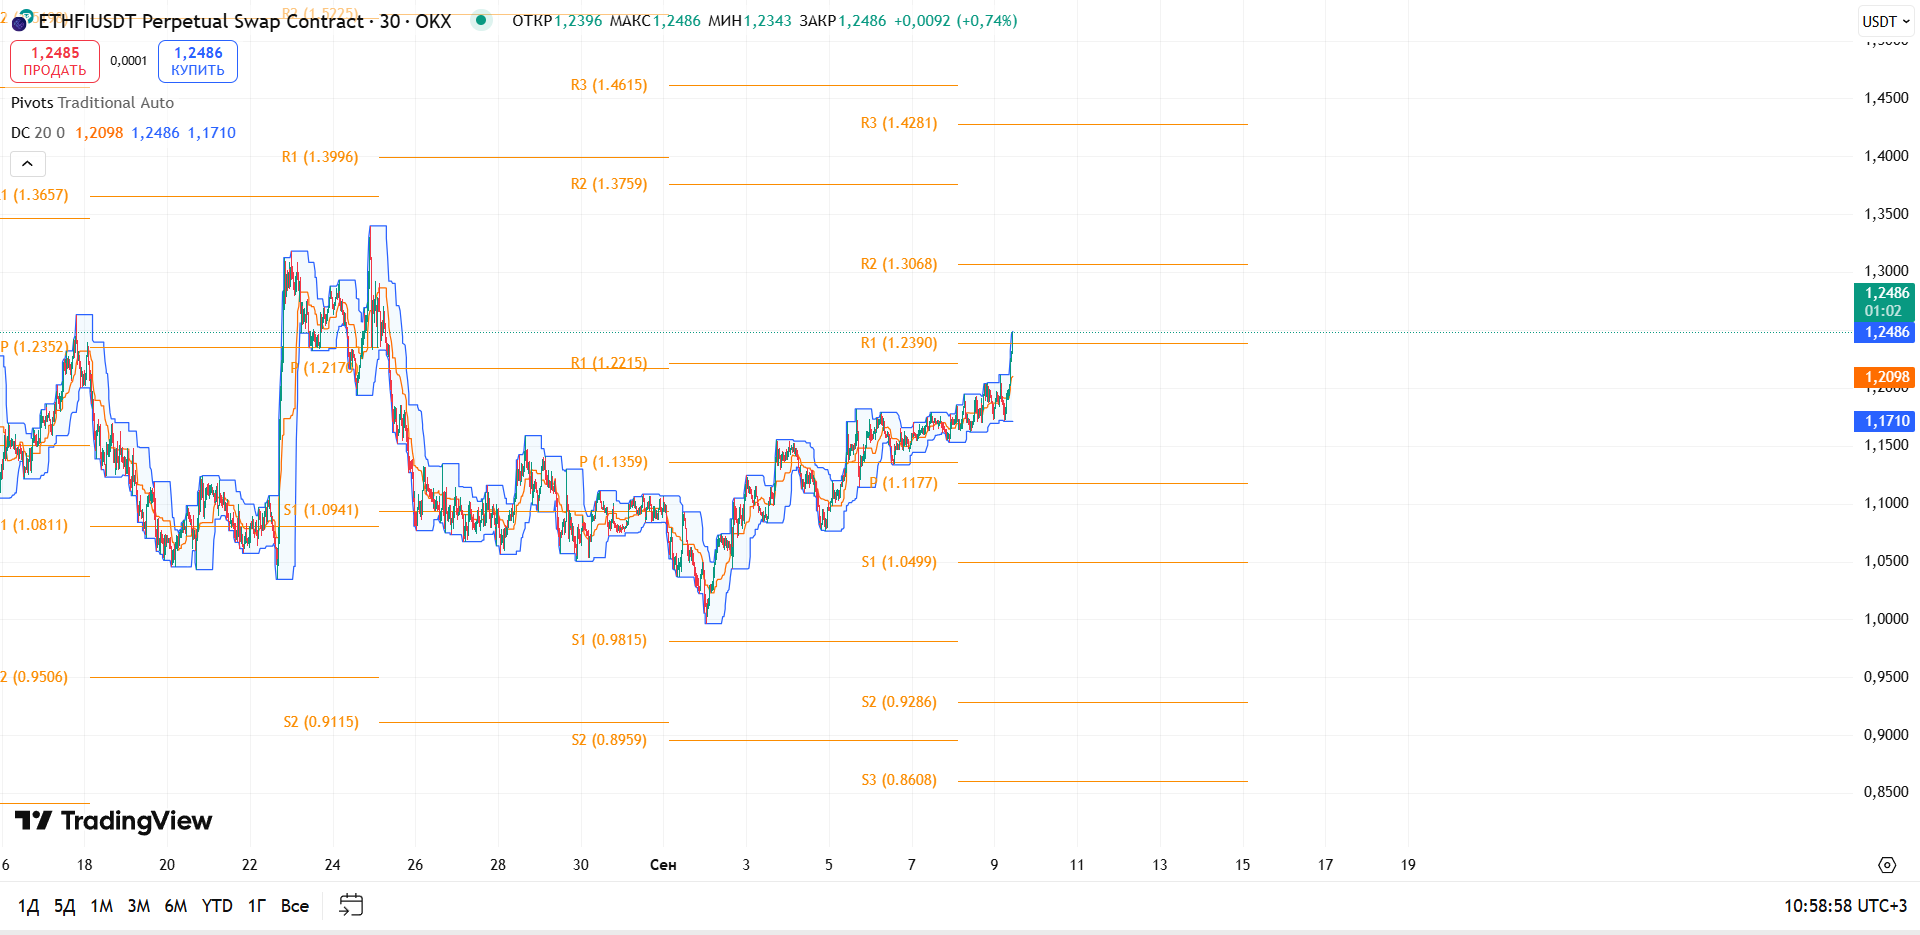Click the green 1,2486 countdown price label
Image resolution: width=1920 pixels, height=935 pixels.
[1885, 302]
